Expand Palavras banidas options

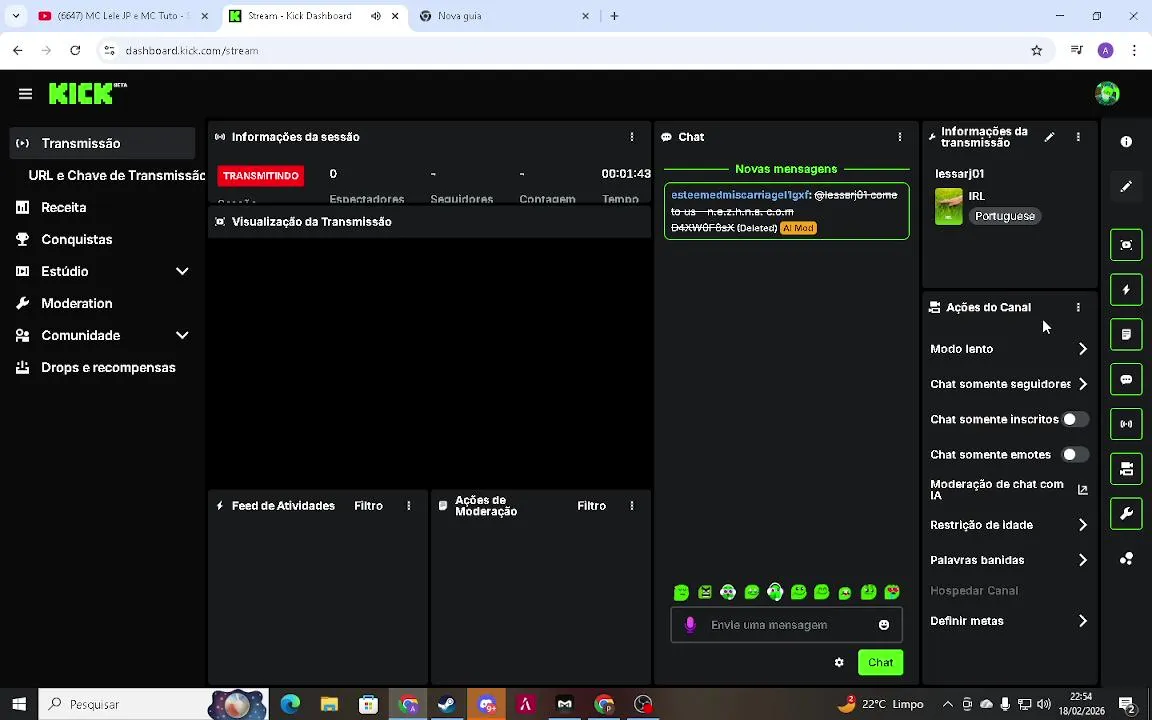tap(1082, 560)
